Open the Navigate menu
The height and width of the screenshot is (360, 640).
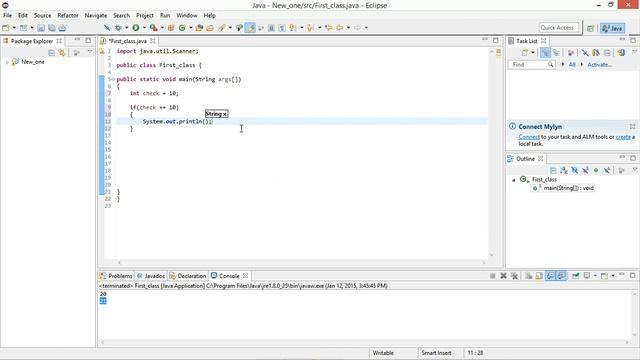coord(96,15)
